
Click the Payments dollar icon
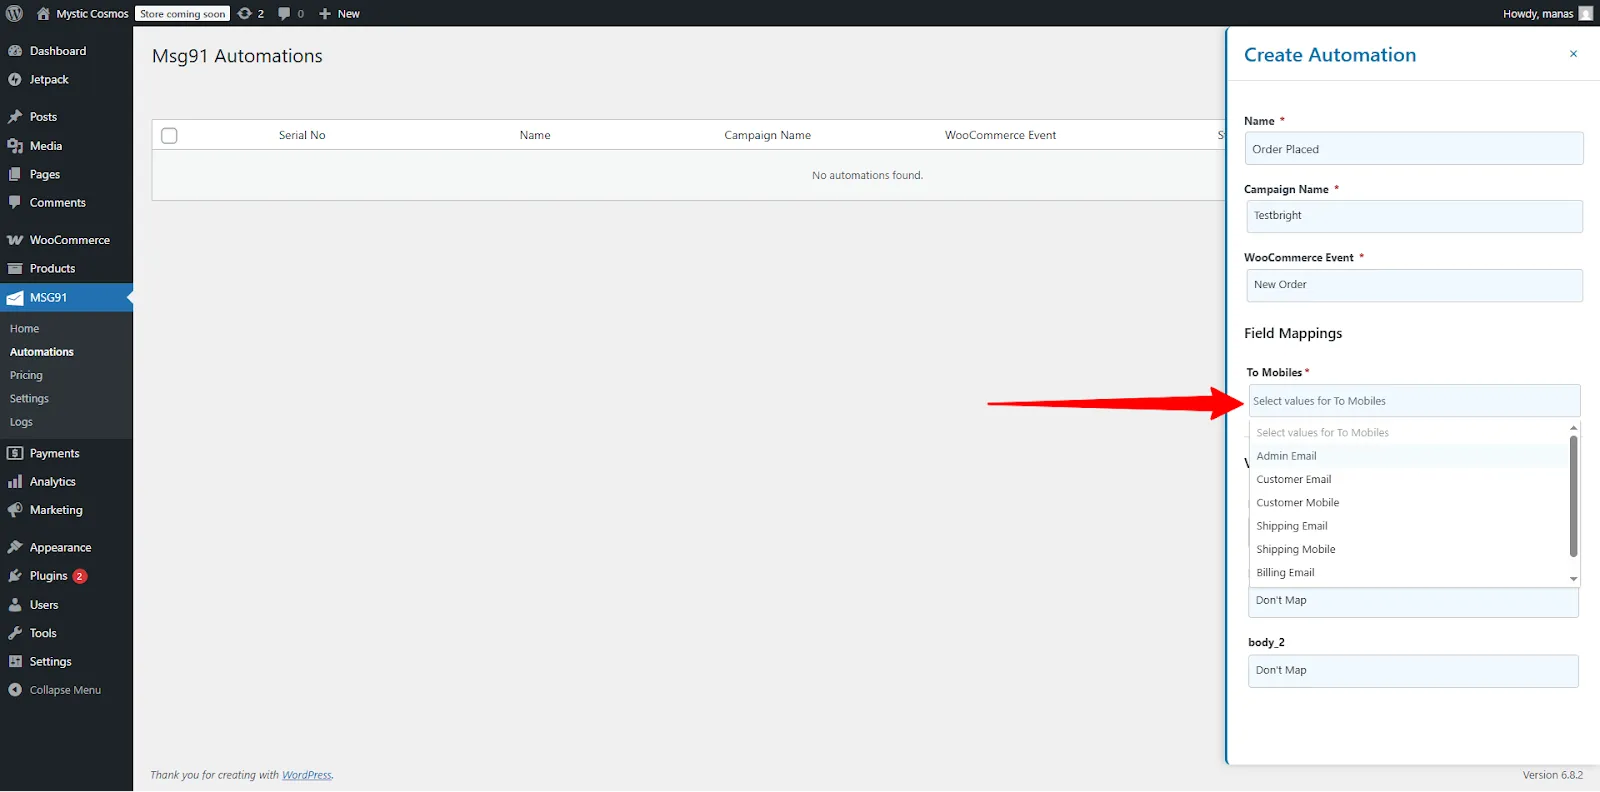click(x=15, y=453)
